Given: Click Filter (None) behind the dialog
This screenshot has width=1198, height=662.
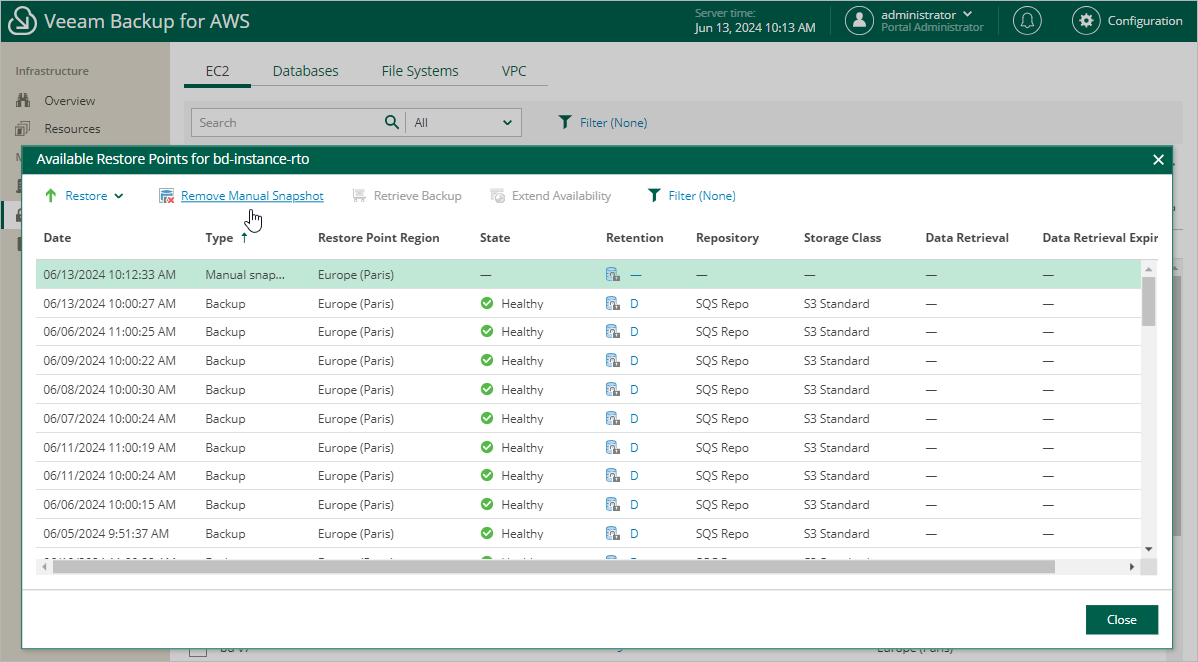Looking at the screenshot, I should coord(613,122).
